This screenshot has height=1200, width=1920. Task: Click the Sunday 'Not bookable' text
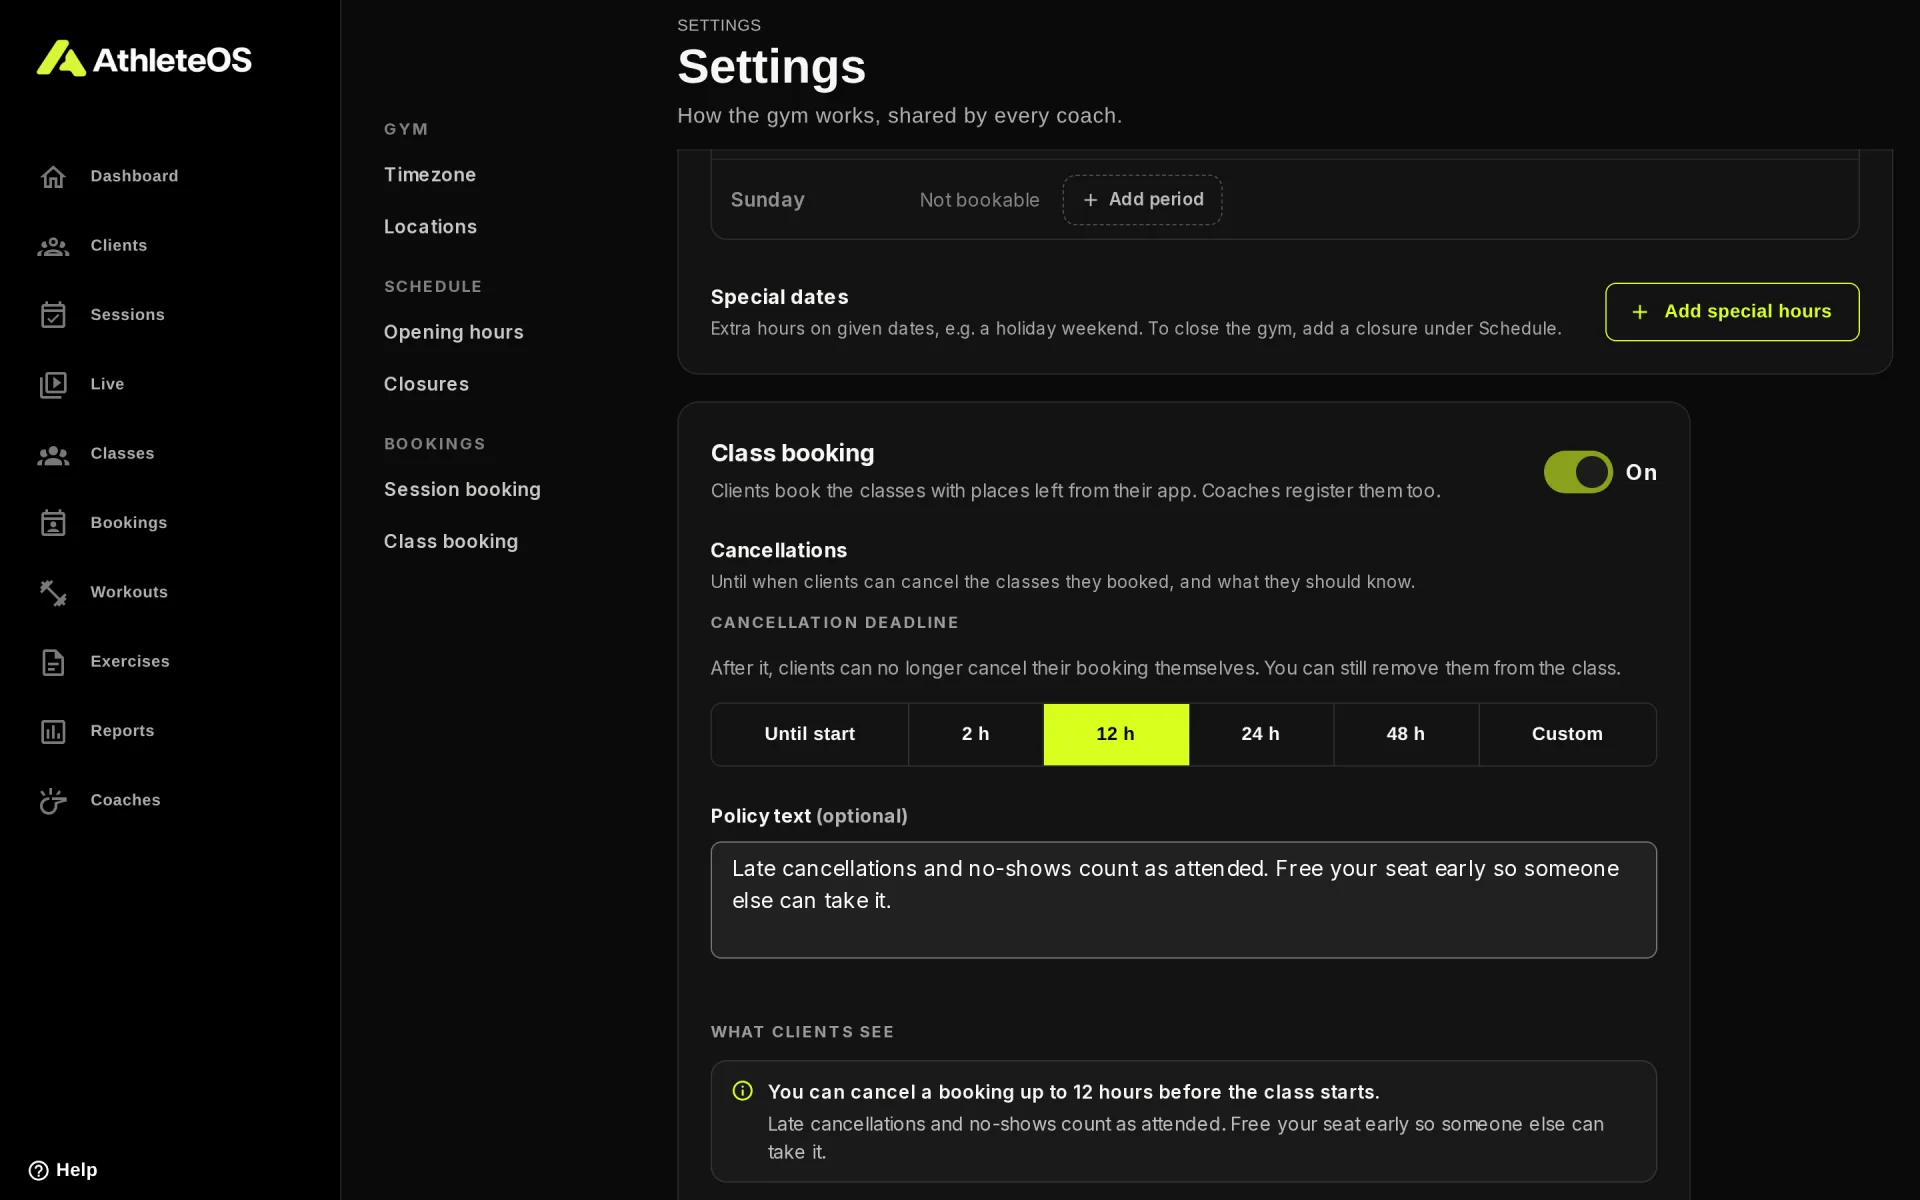(x=979, y=200)
